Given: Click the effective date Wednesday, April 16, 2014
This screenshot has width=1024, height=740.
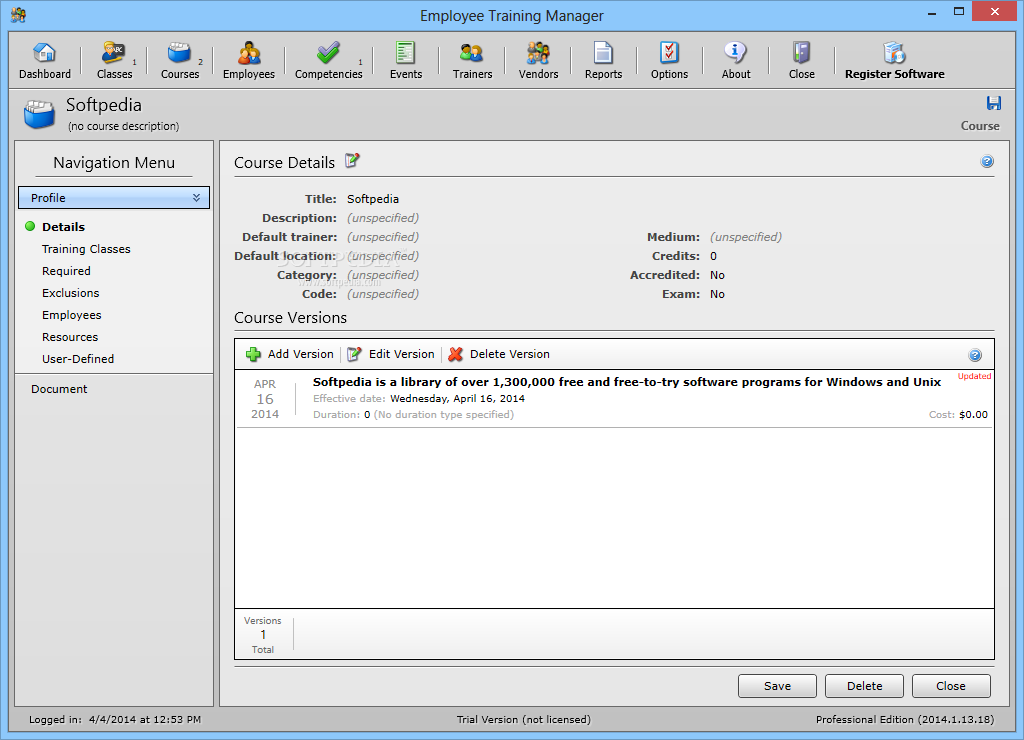Looking at the screenshot, I should click(x=457, y=398).
